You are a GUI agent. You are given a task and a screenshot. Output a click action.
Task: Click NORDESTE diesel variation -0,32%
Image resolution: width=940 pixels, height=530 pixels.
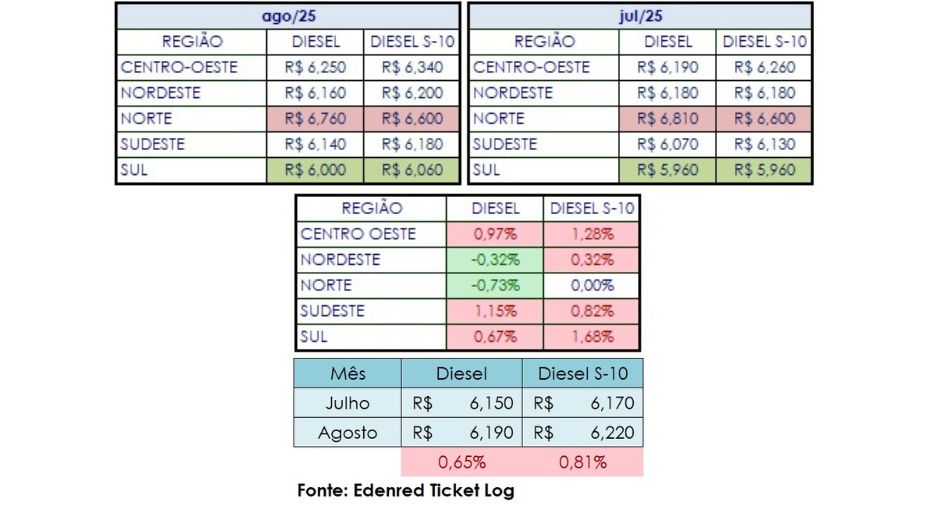coord(495,260)
